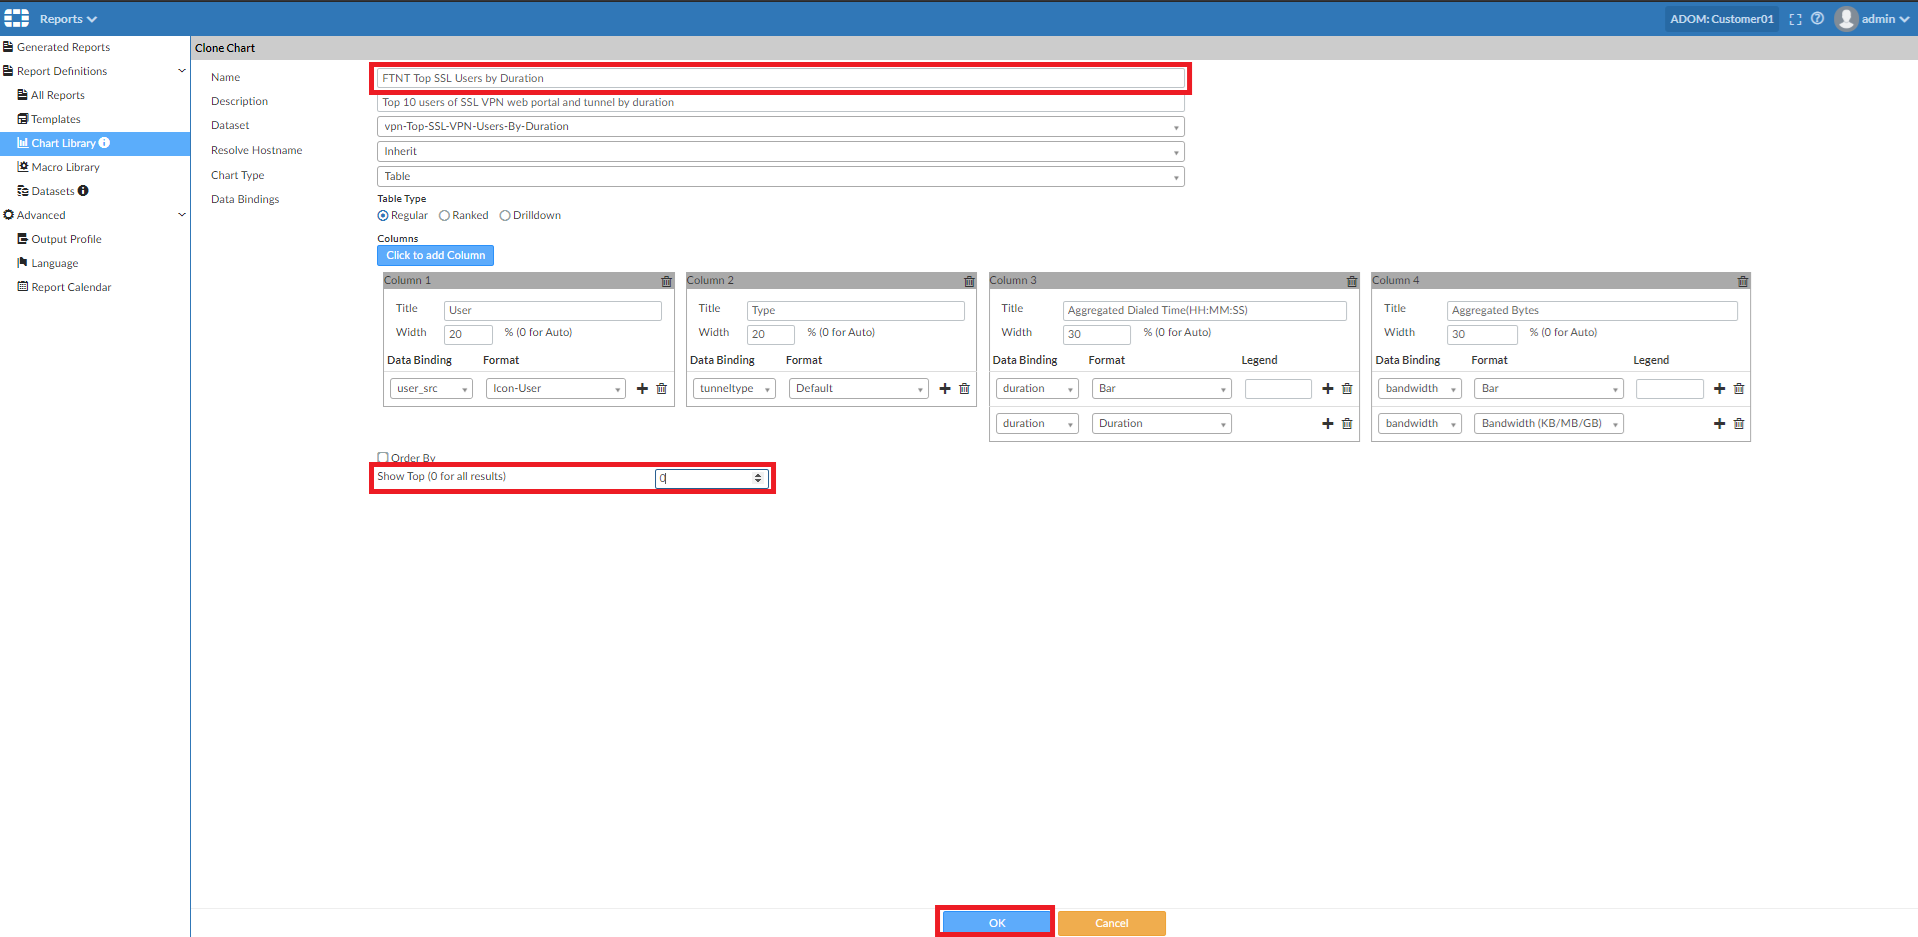Open the Chart Type dropdown

pyautogui.click(x=780, y=177)
